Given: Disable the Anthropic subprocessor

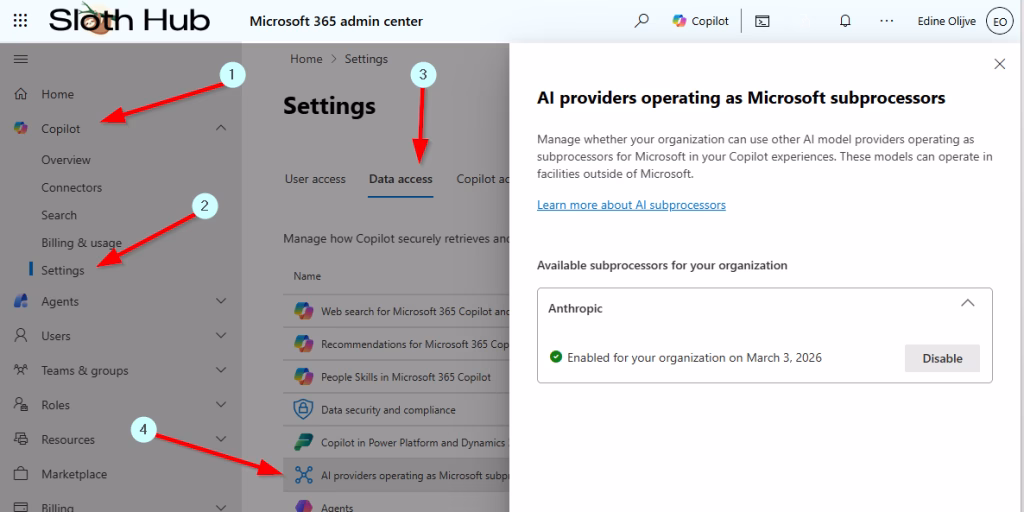Looking at the screenshot, I should pos(942,359).
